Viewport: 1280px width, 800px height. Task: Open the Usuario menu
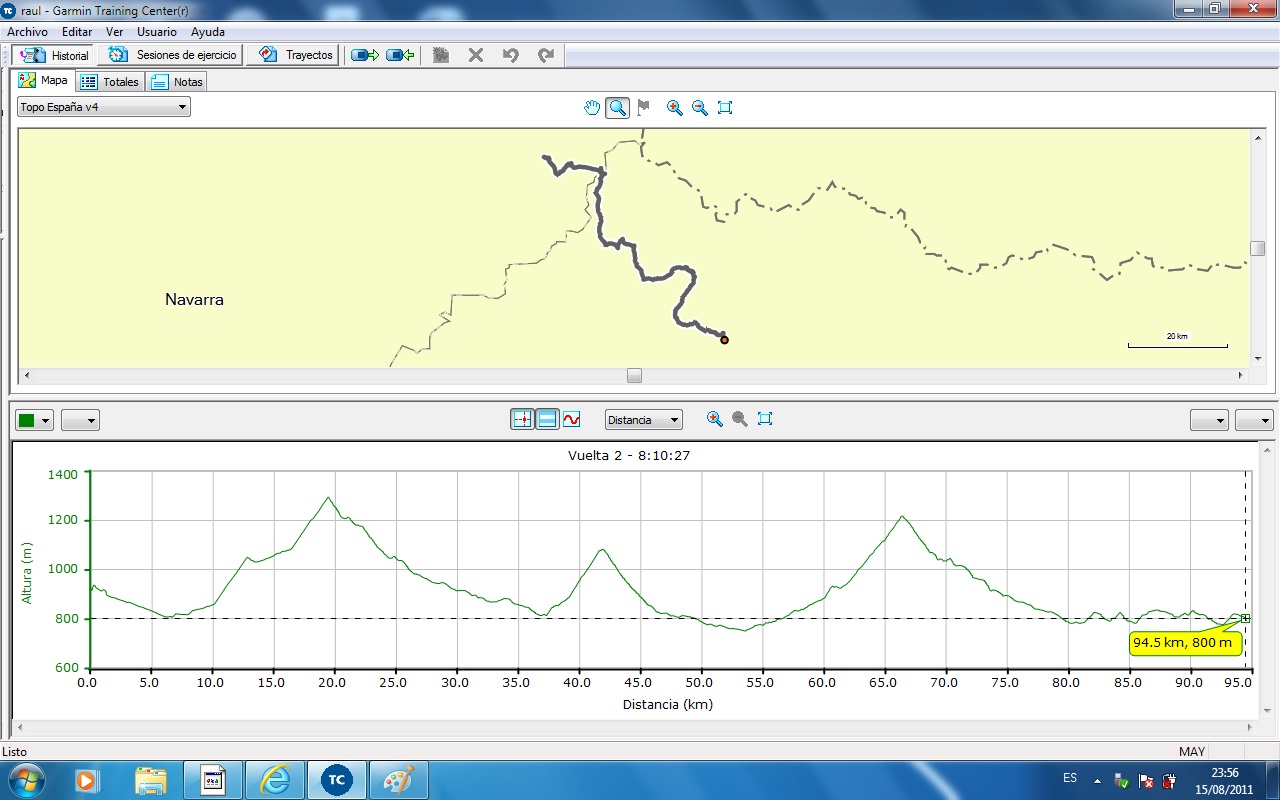(x=157, y=32)
